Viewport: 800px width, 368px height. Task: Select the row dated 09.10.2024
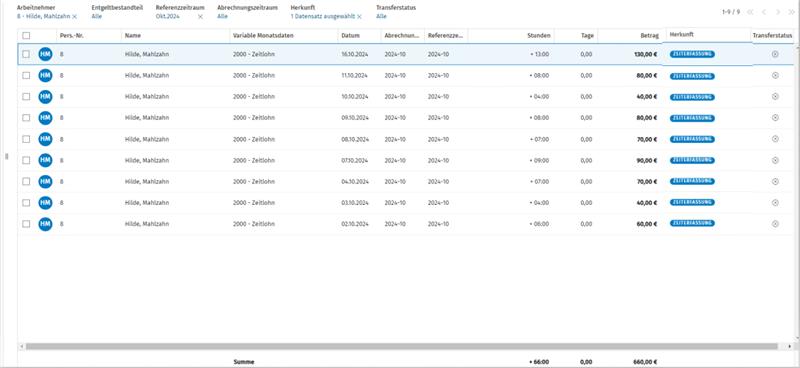coord(27,118)
